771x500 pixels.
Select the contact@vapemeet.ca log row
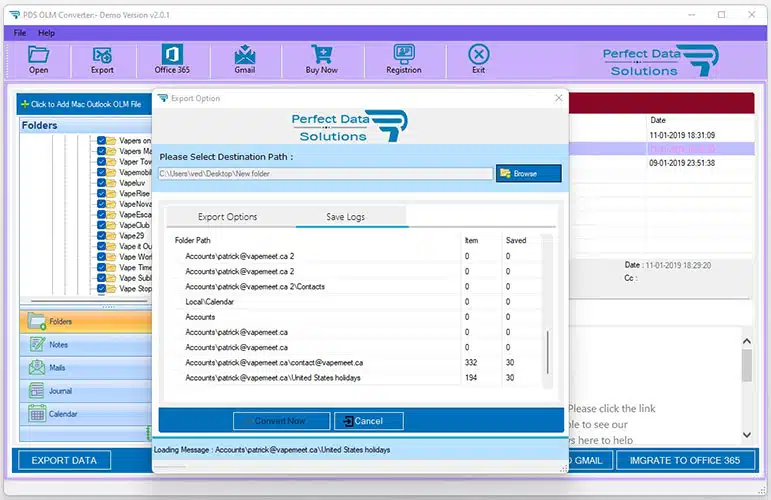[x=356, y=363]
